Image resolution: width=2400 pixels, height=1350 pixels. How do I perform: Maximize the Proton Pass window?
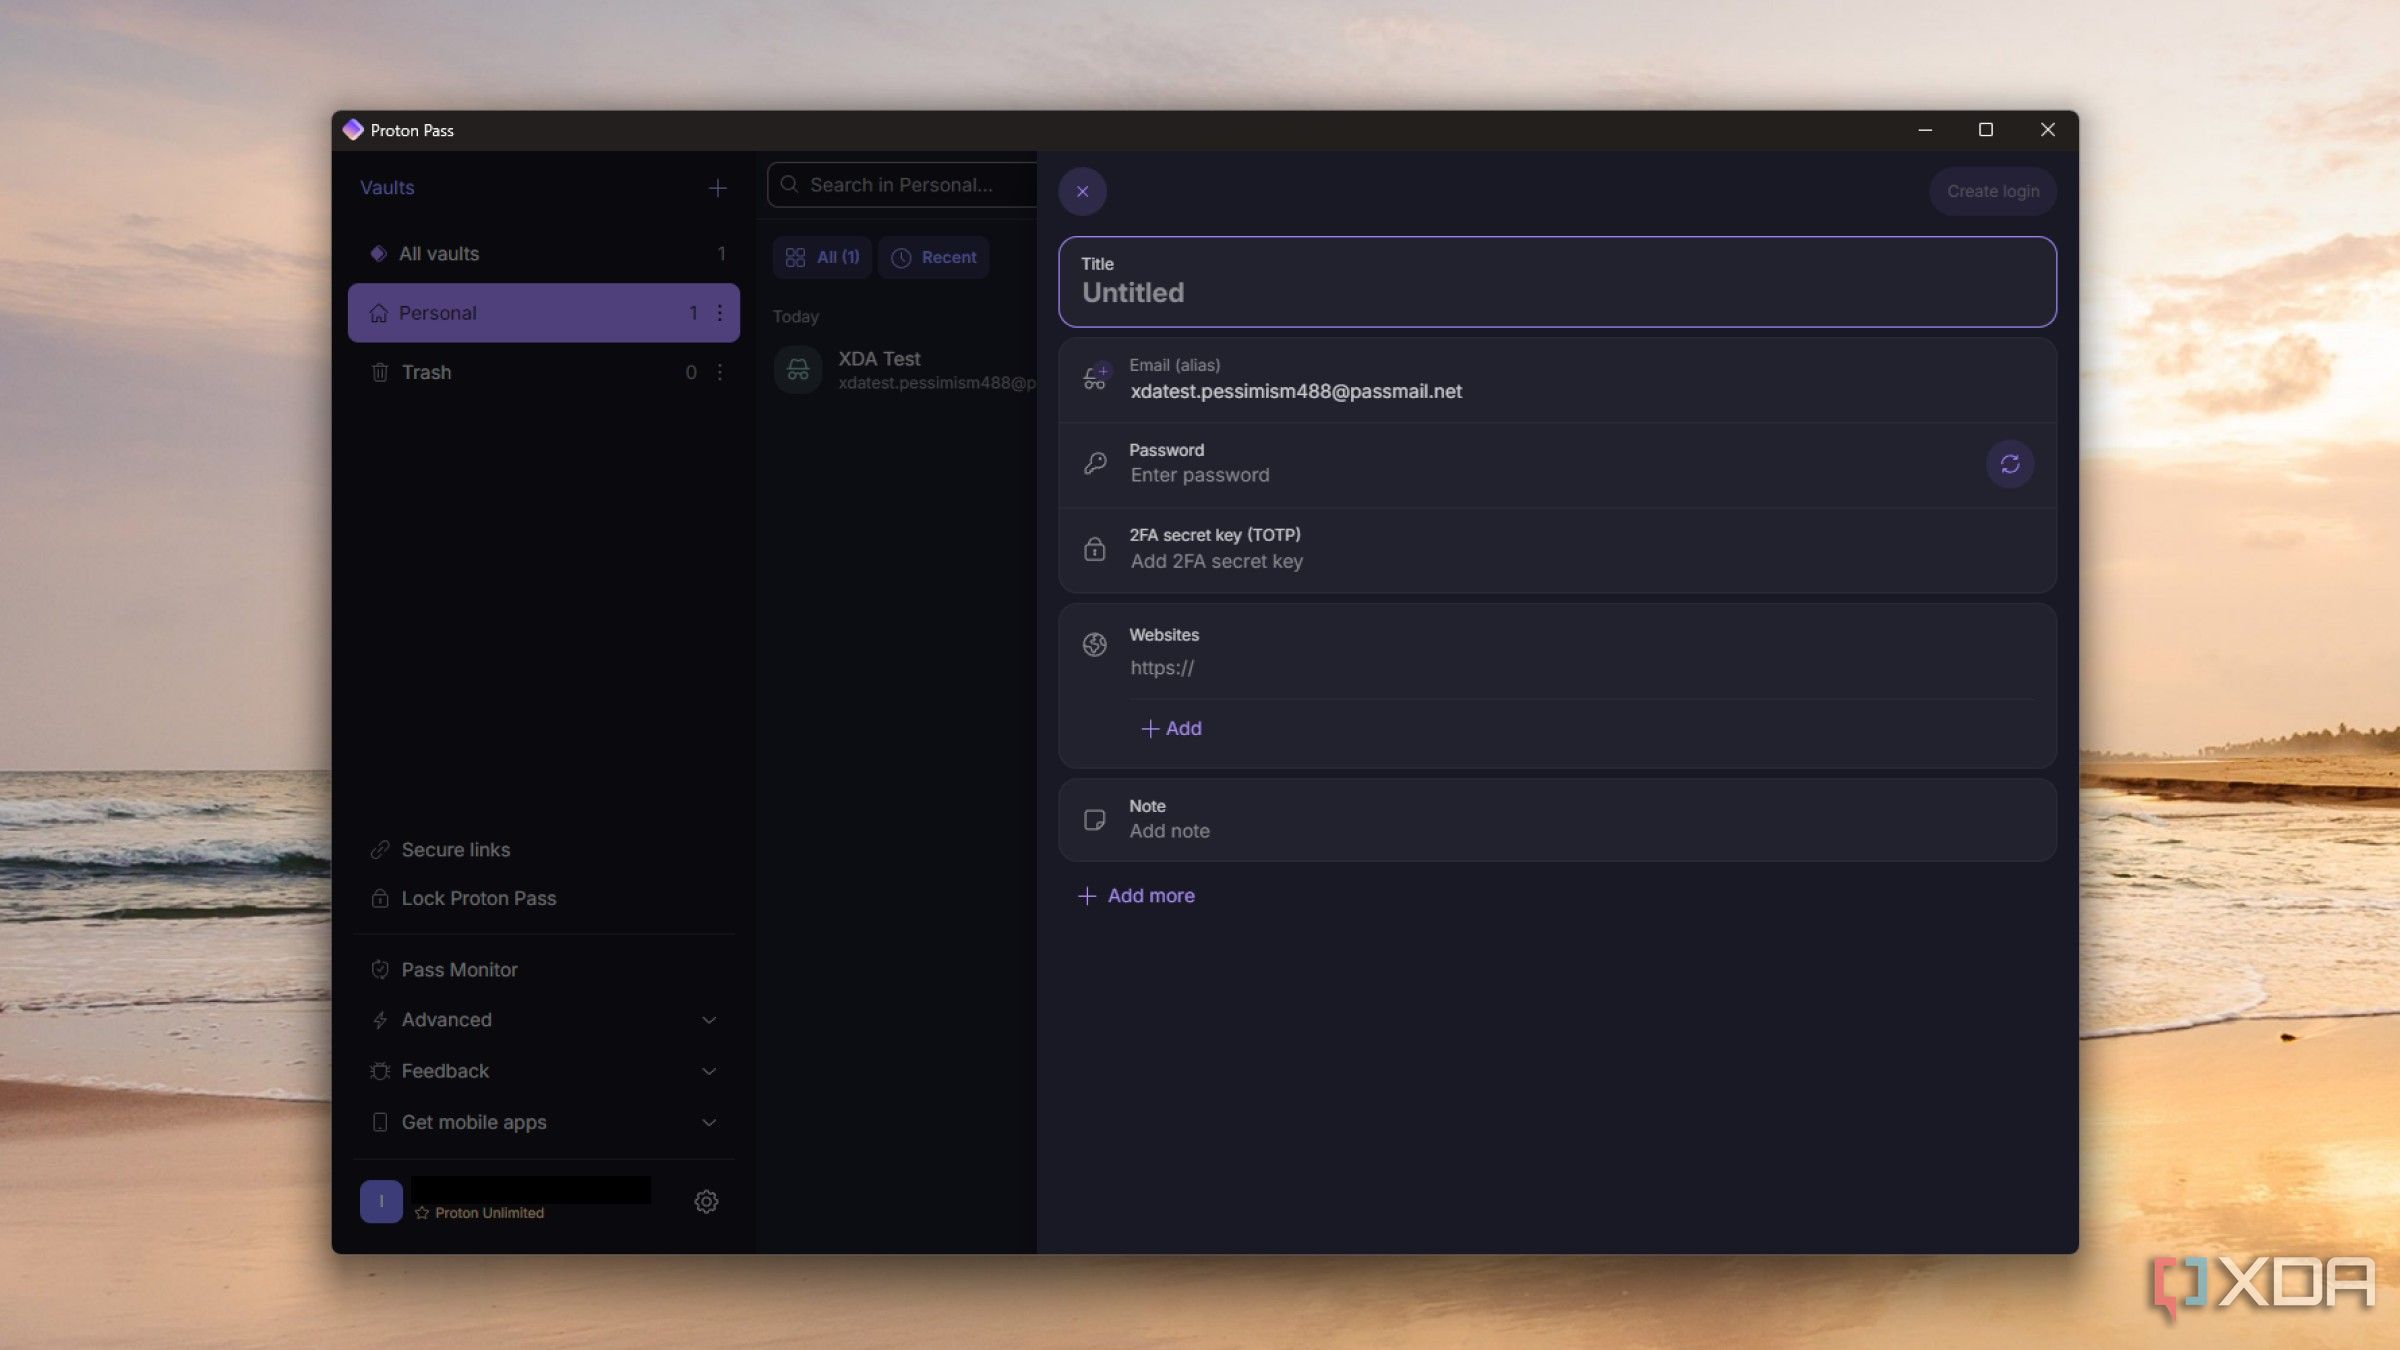(1986, 130)
